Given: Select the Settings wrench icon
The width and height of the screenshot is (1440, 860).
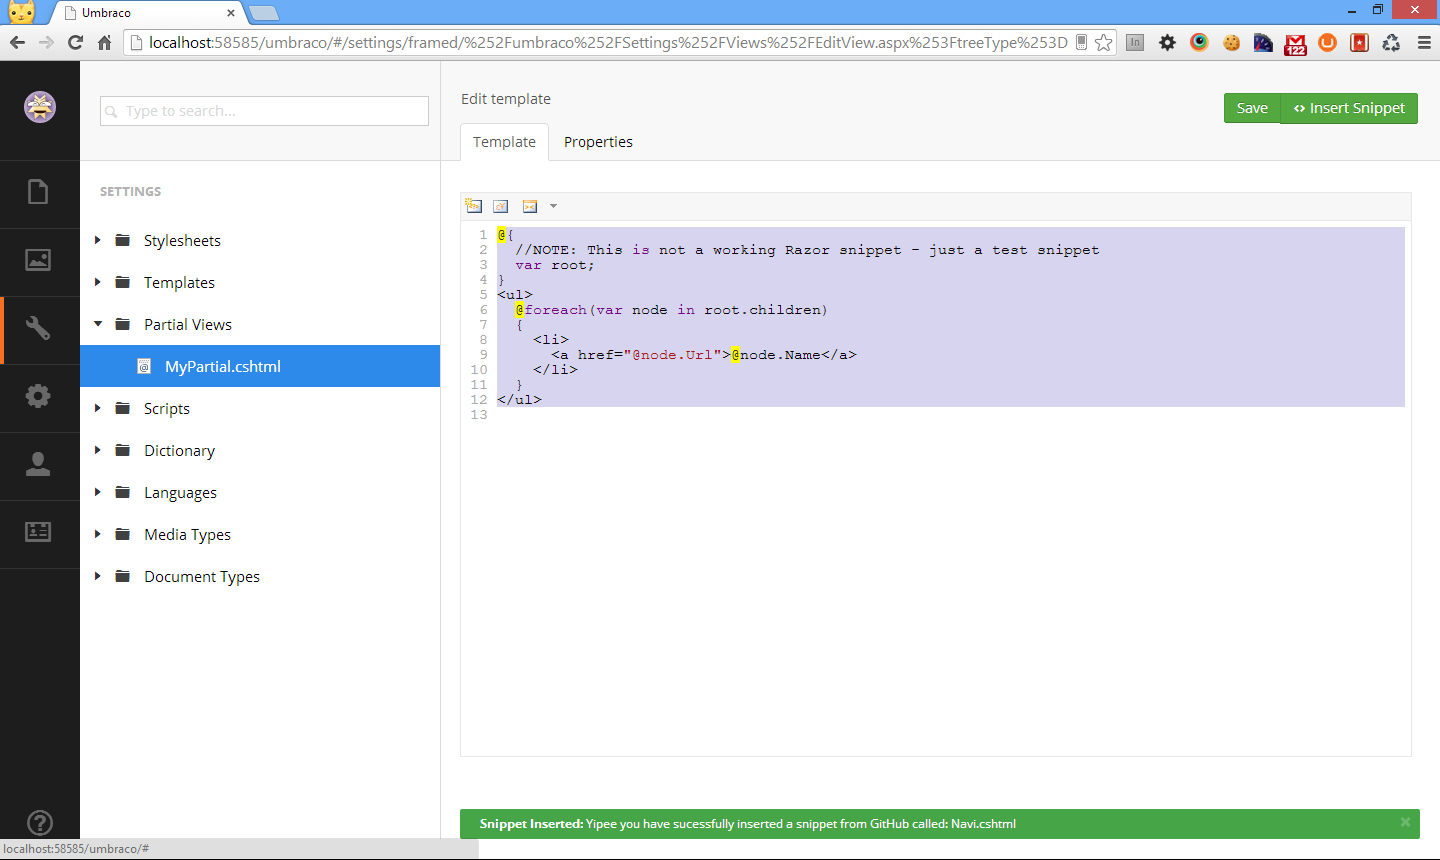Looking at the screenshot, I should click(x=38, y=328).
